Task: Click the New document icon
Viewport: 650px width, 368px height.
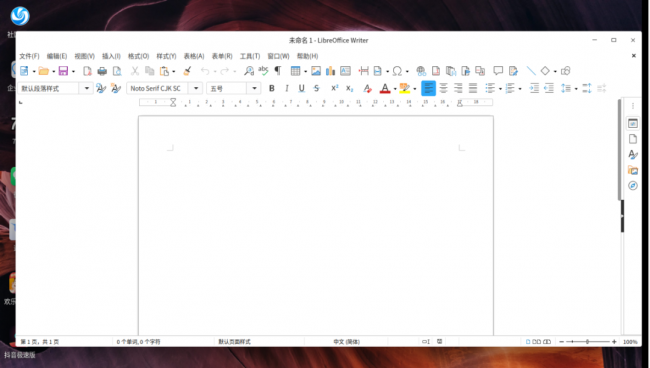Action: click(24, 71)
